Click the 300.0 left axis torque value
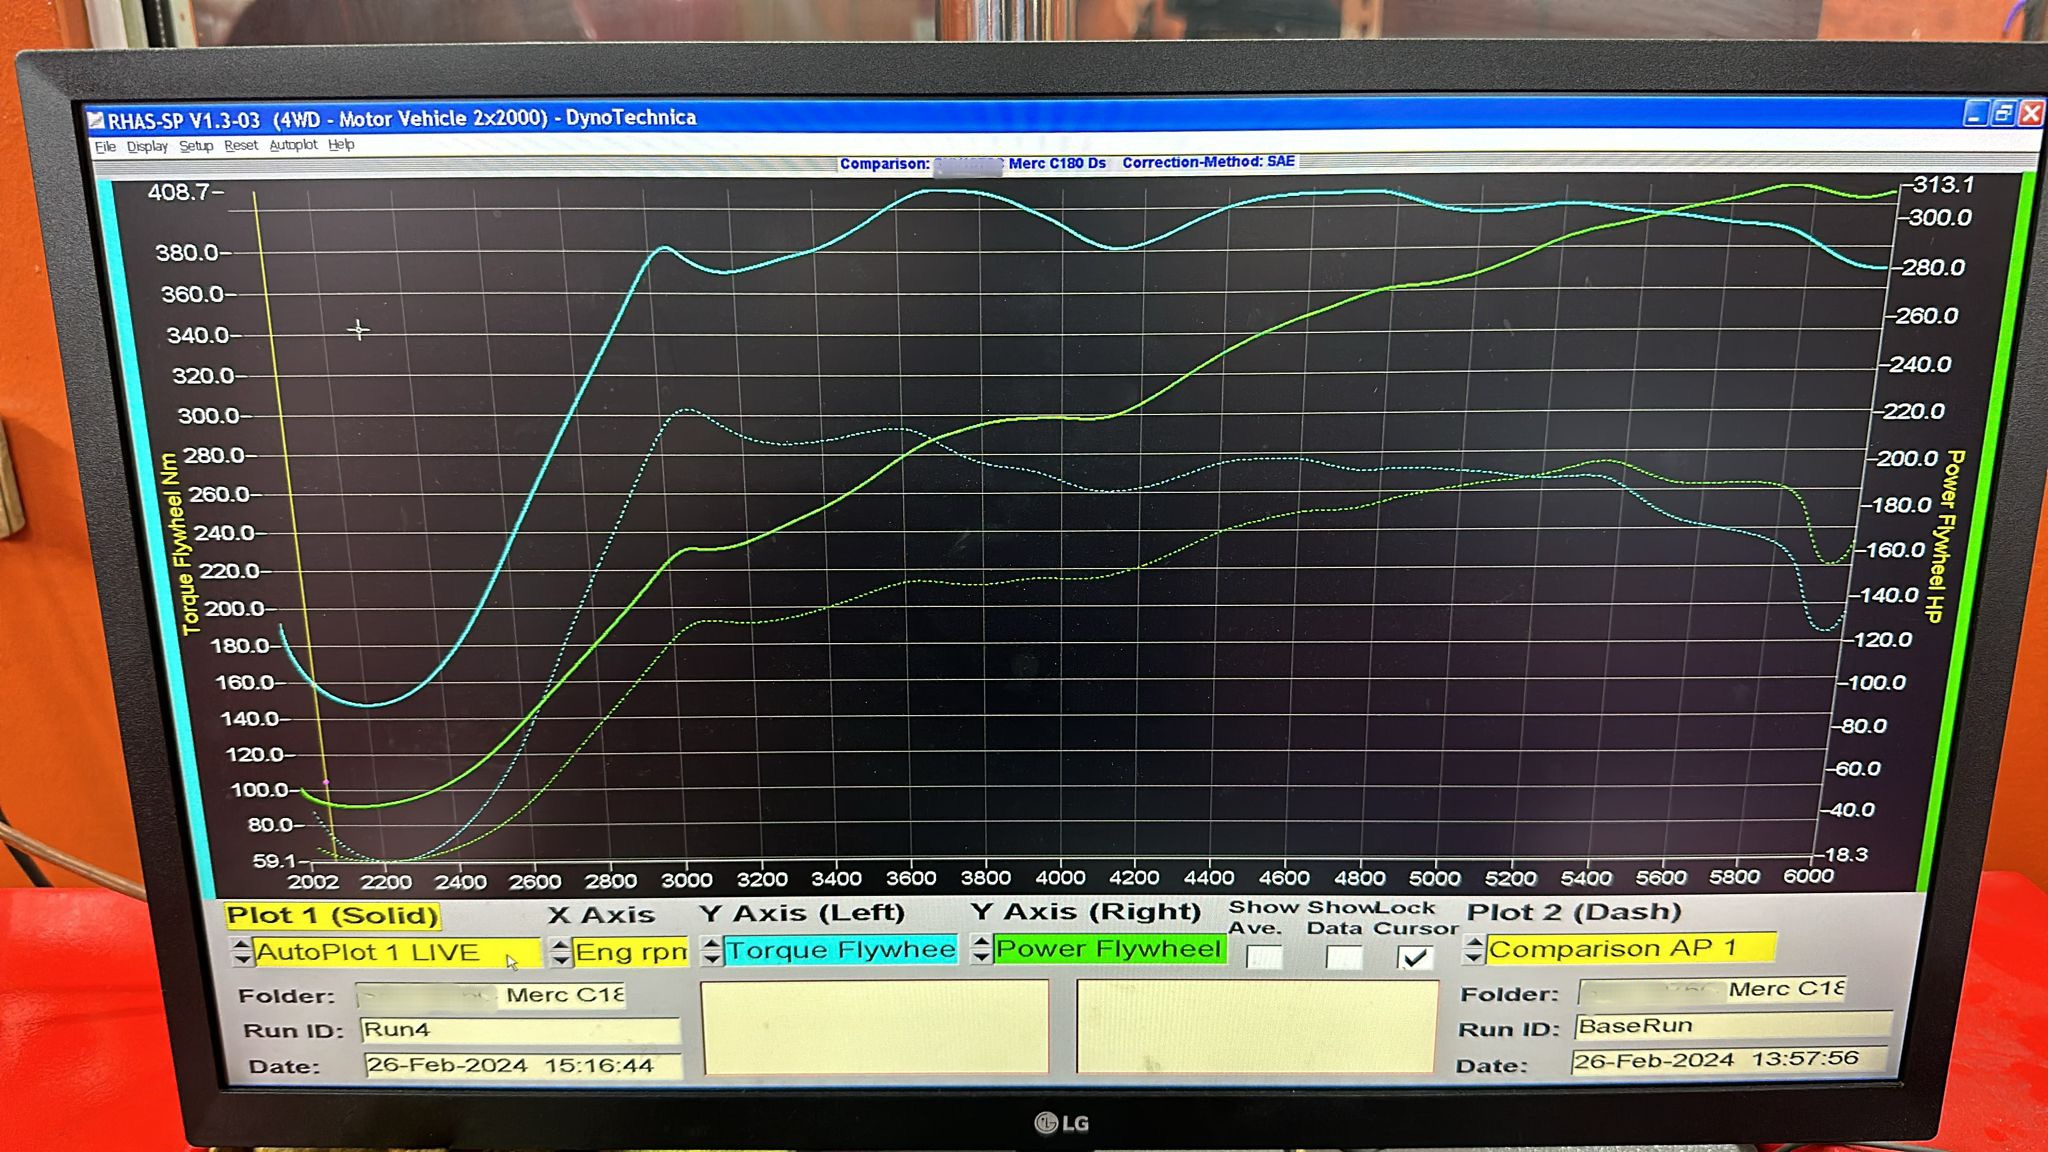 tap(209, 416)
